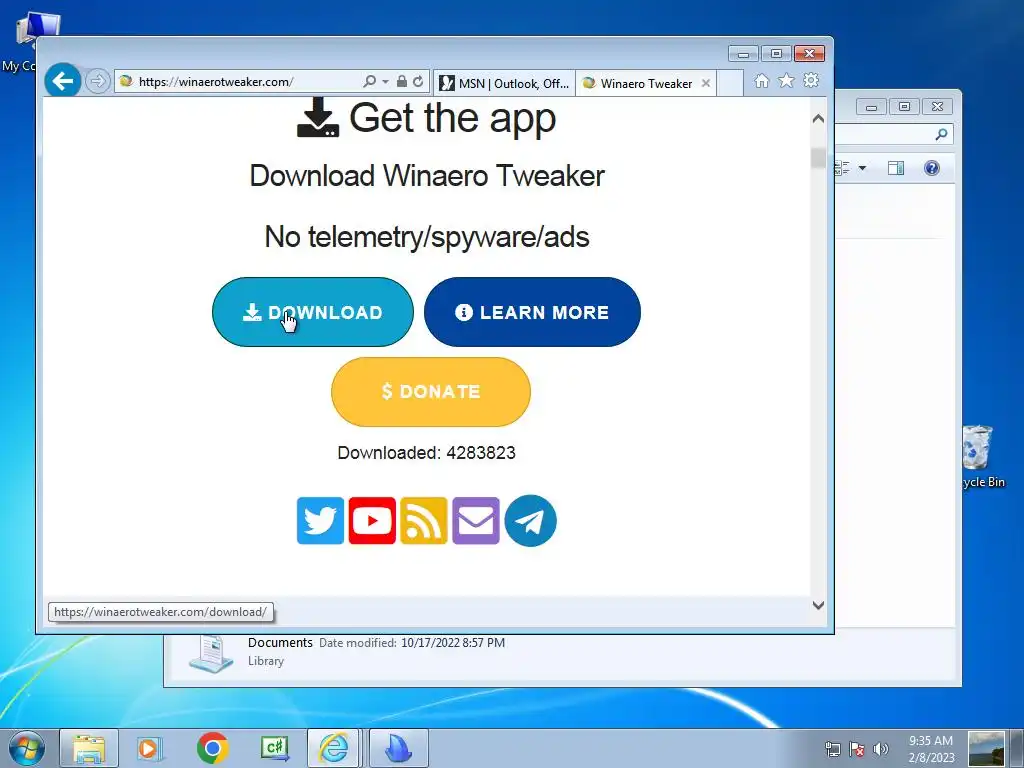Open Favorites star icon
Viewport: 1024px width, 768px height.
786,80
